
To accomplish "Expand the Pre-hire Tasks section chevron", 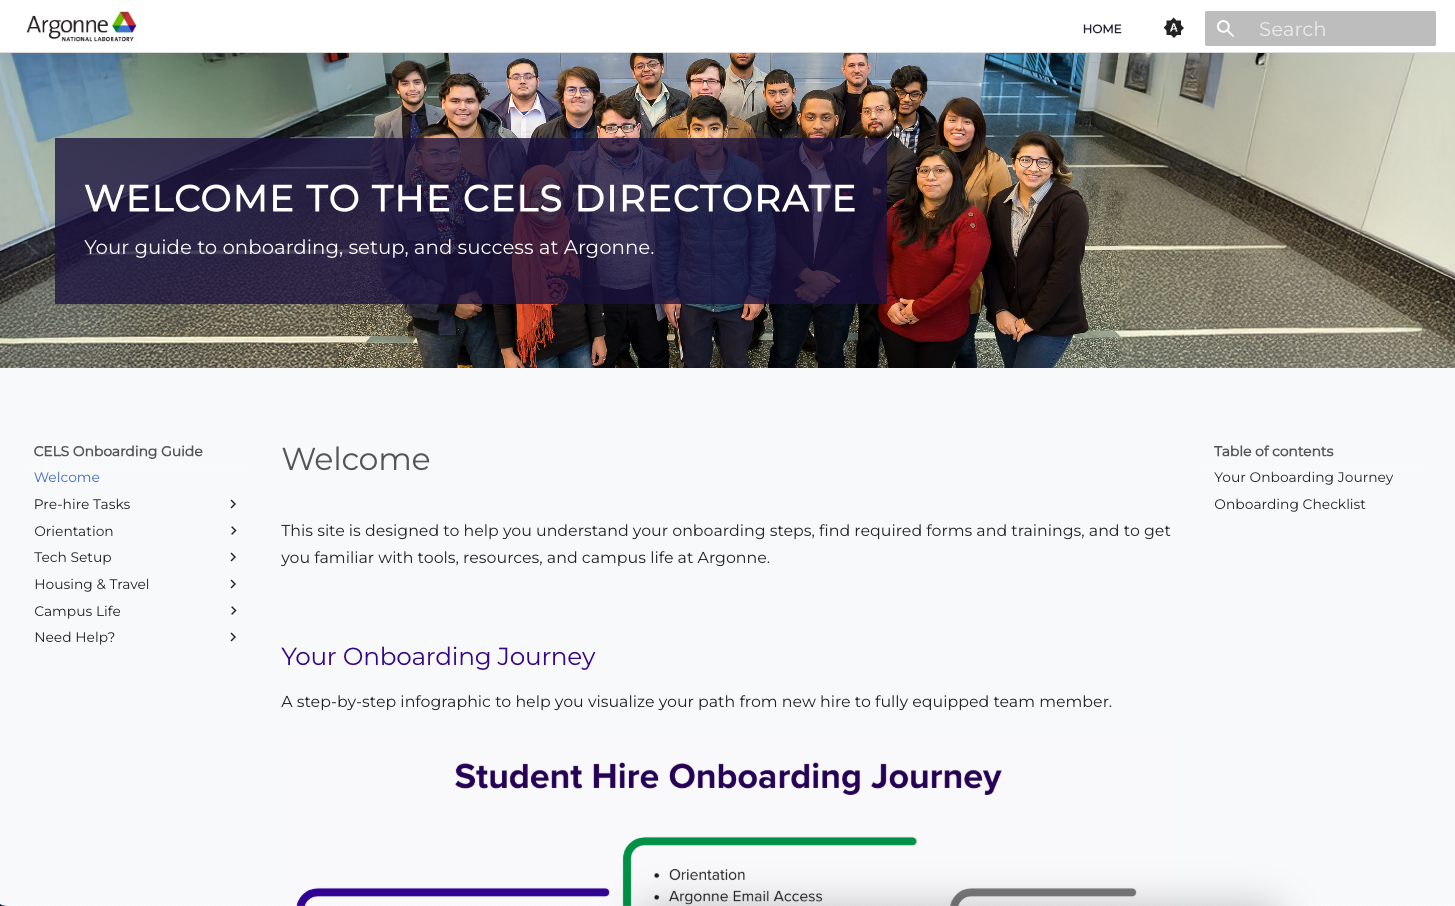I will 232,504.
